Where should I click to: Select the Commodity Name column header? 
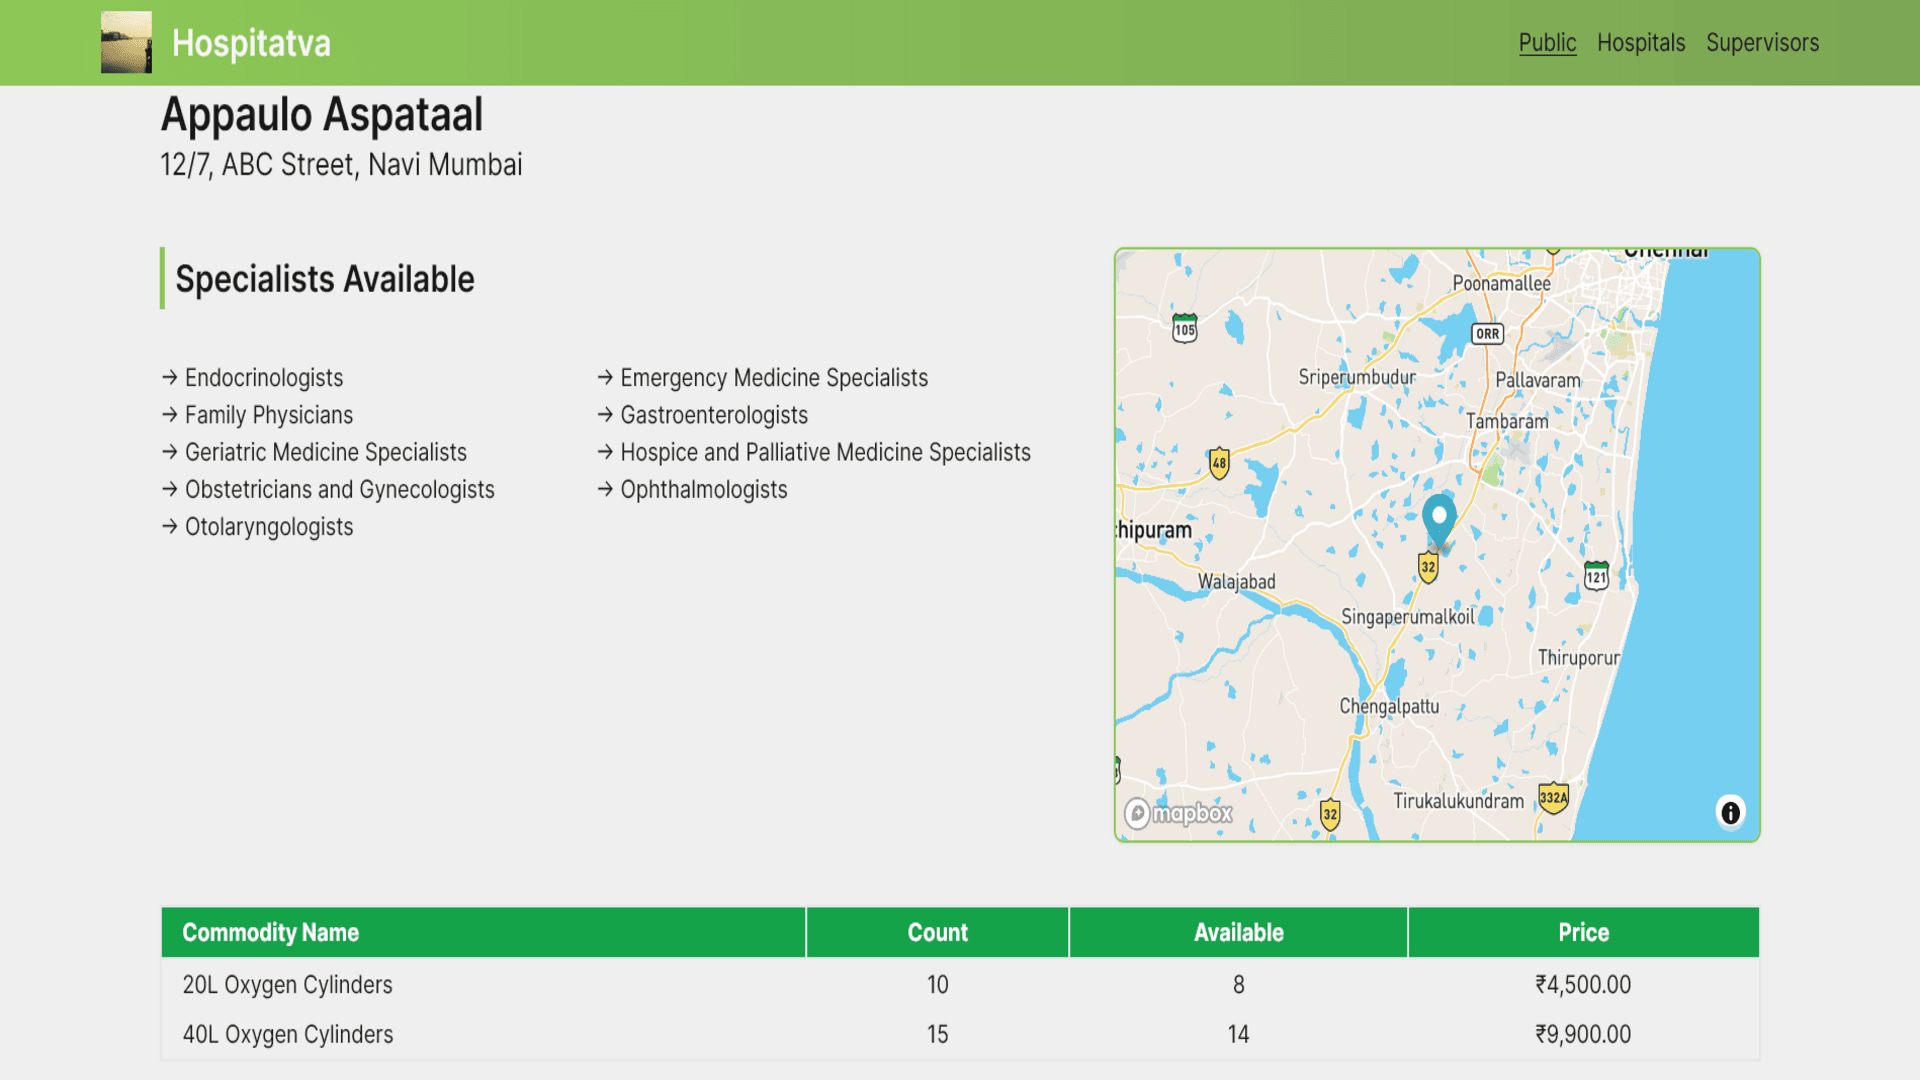click(x=270, y=932)
